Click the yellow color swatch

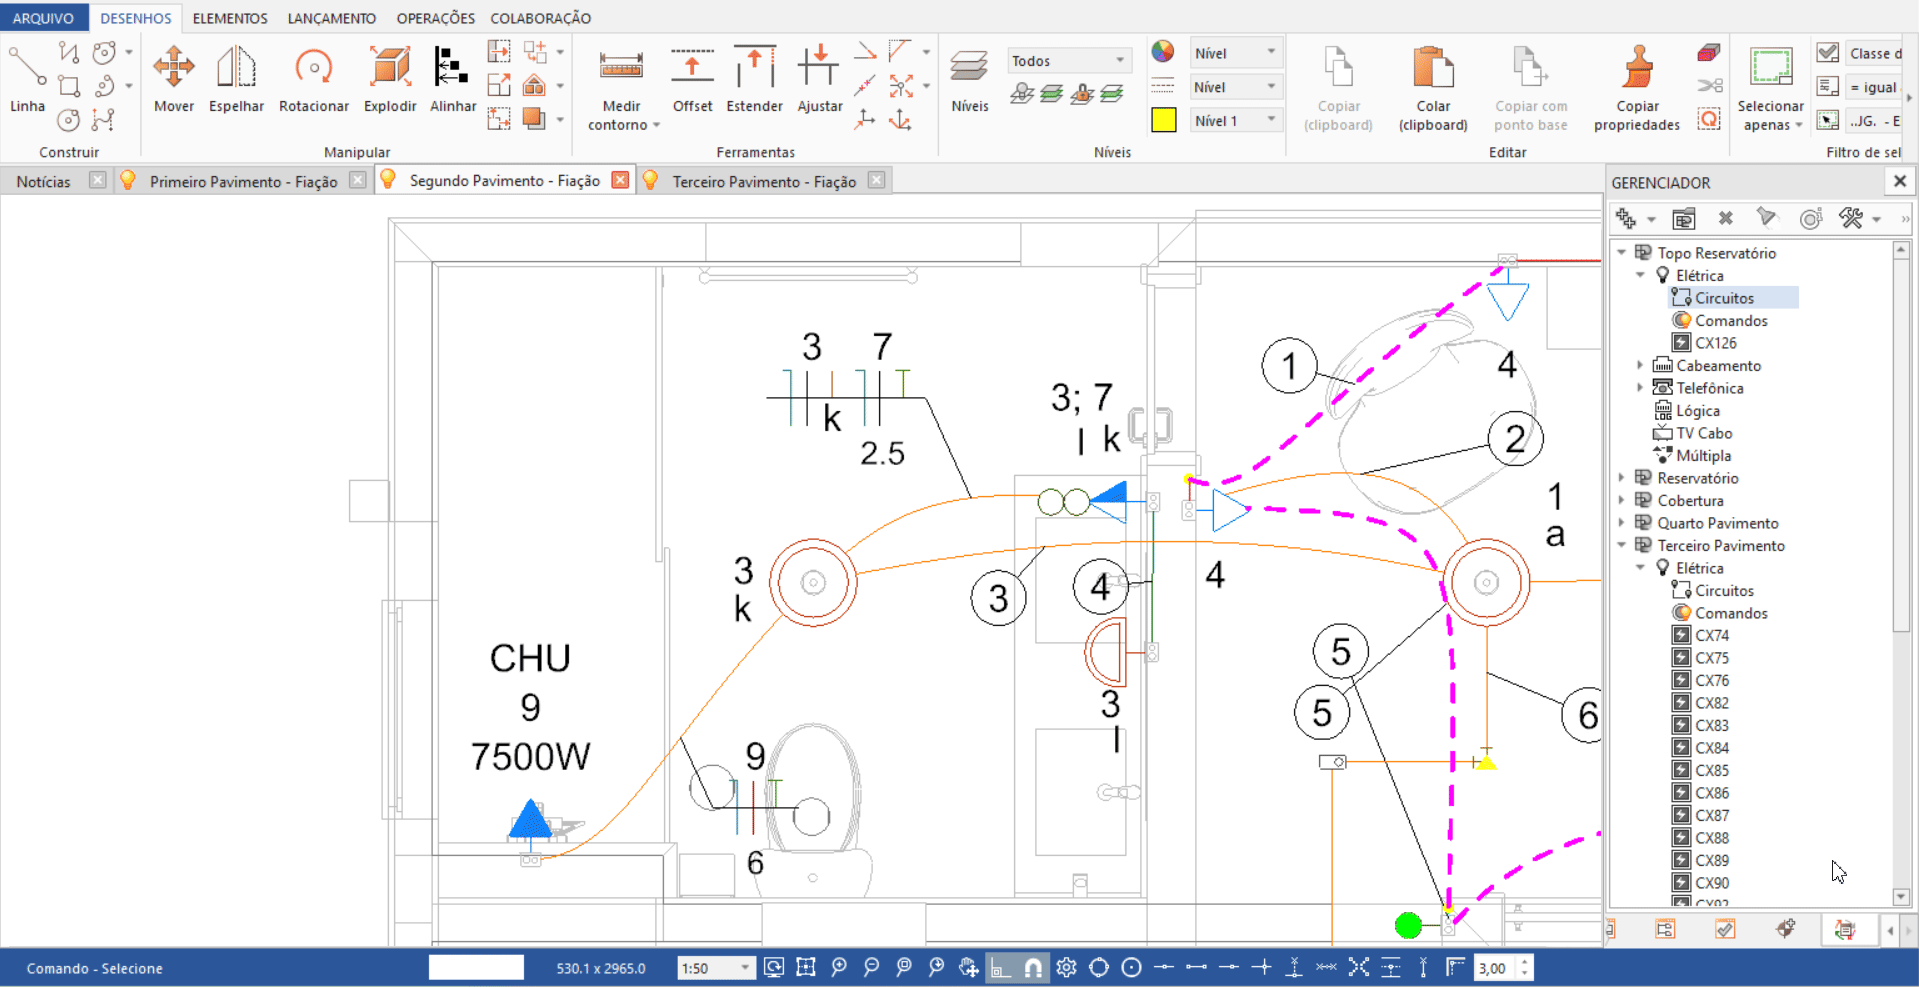pyautogui.click(x=1163, y=121)
